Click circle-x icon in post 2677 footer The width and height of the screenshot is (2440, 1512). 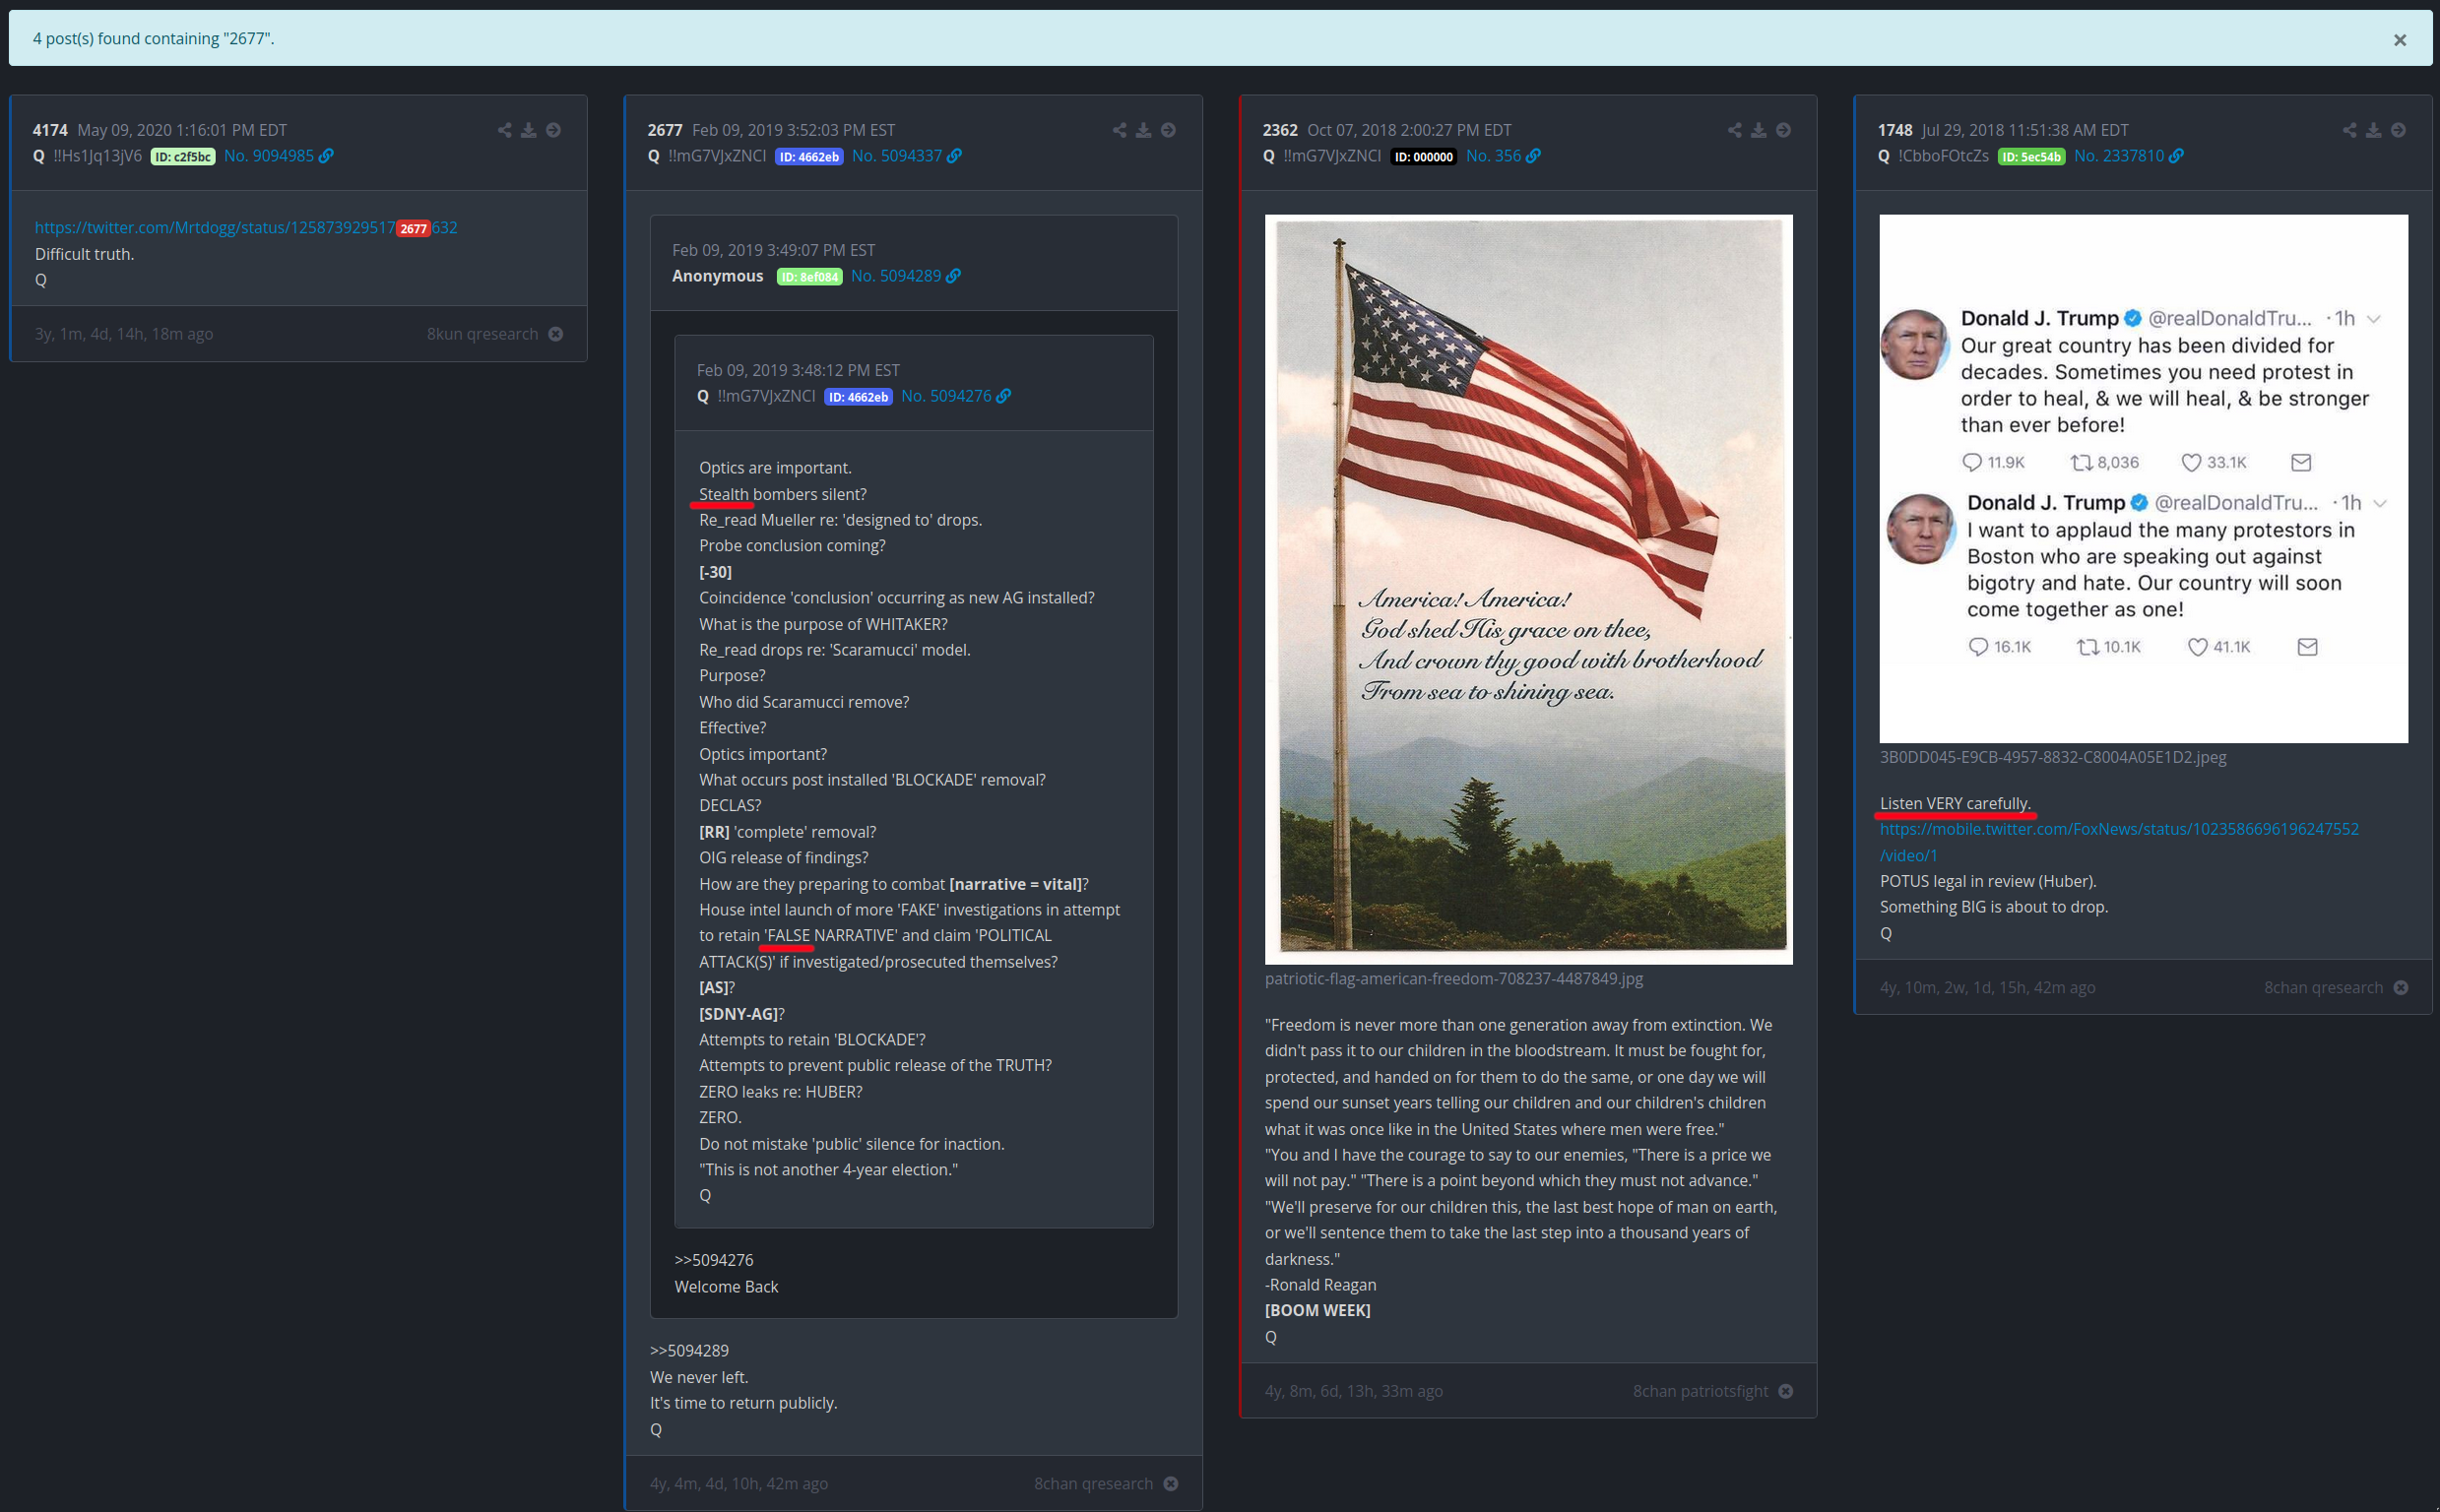1170,1484
